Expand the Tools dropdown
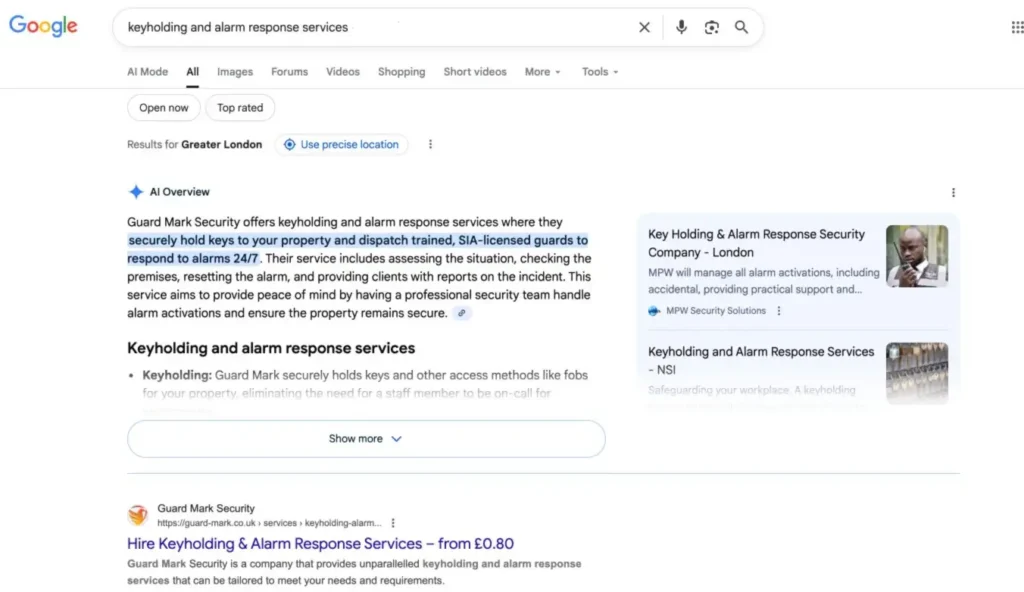1024x592 pixels. 600,72
